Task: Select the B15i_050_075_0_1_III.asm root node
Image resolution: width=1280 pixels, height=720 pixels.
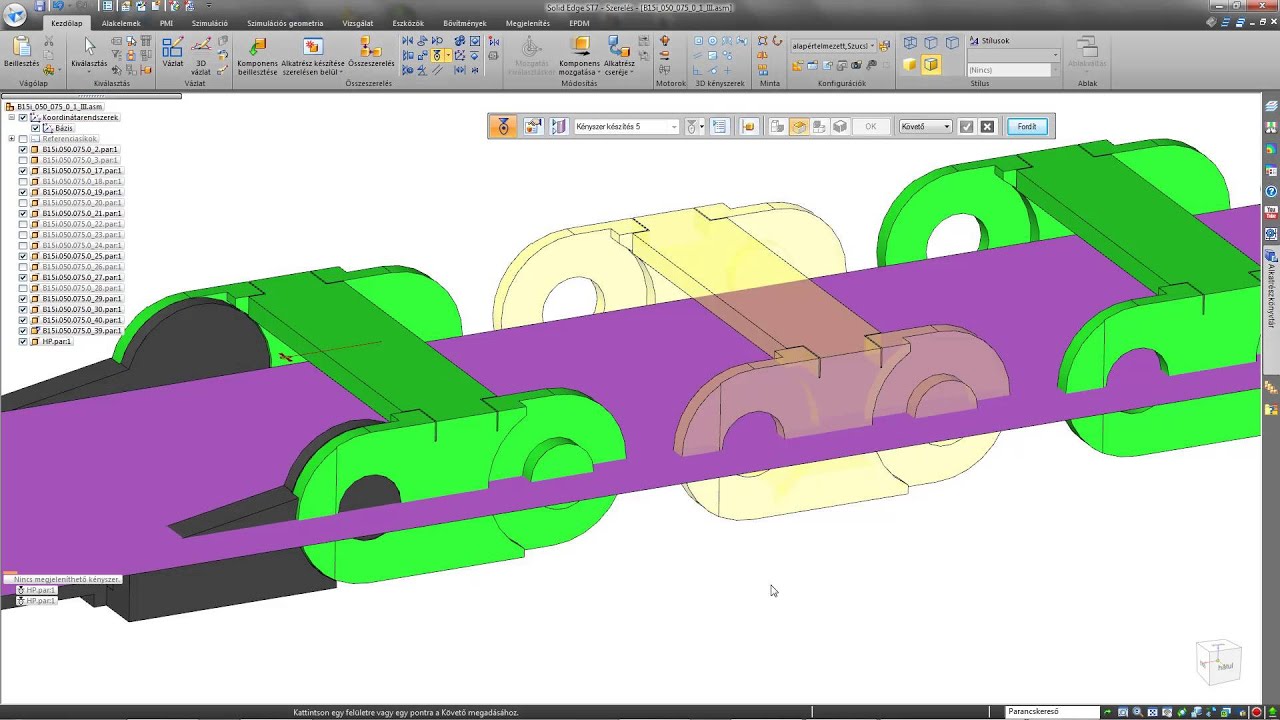Action: (59, 107)
